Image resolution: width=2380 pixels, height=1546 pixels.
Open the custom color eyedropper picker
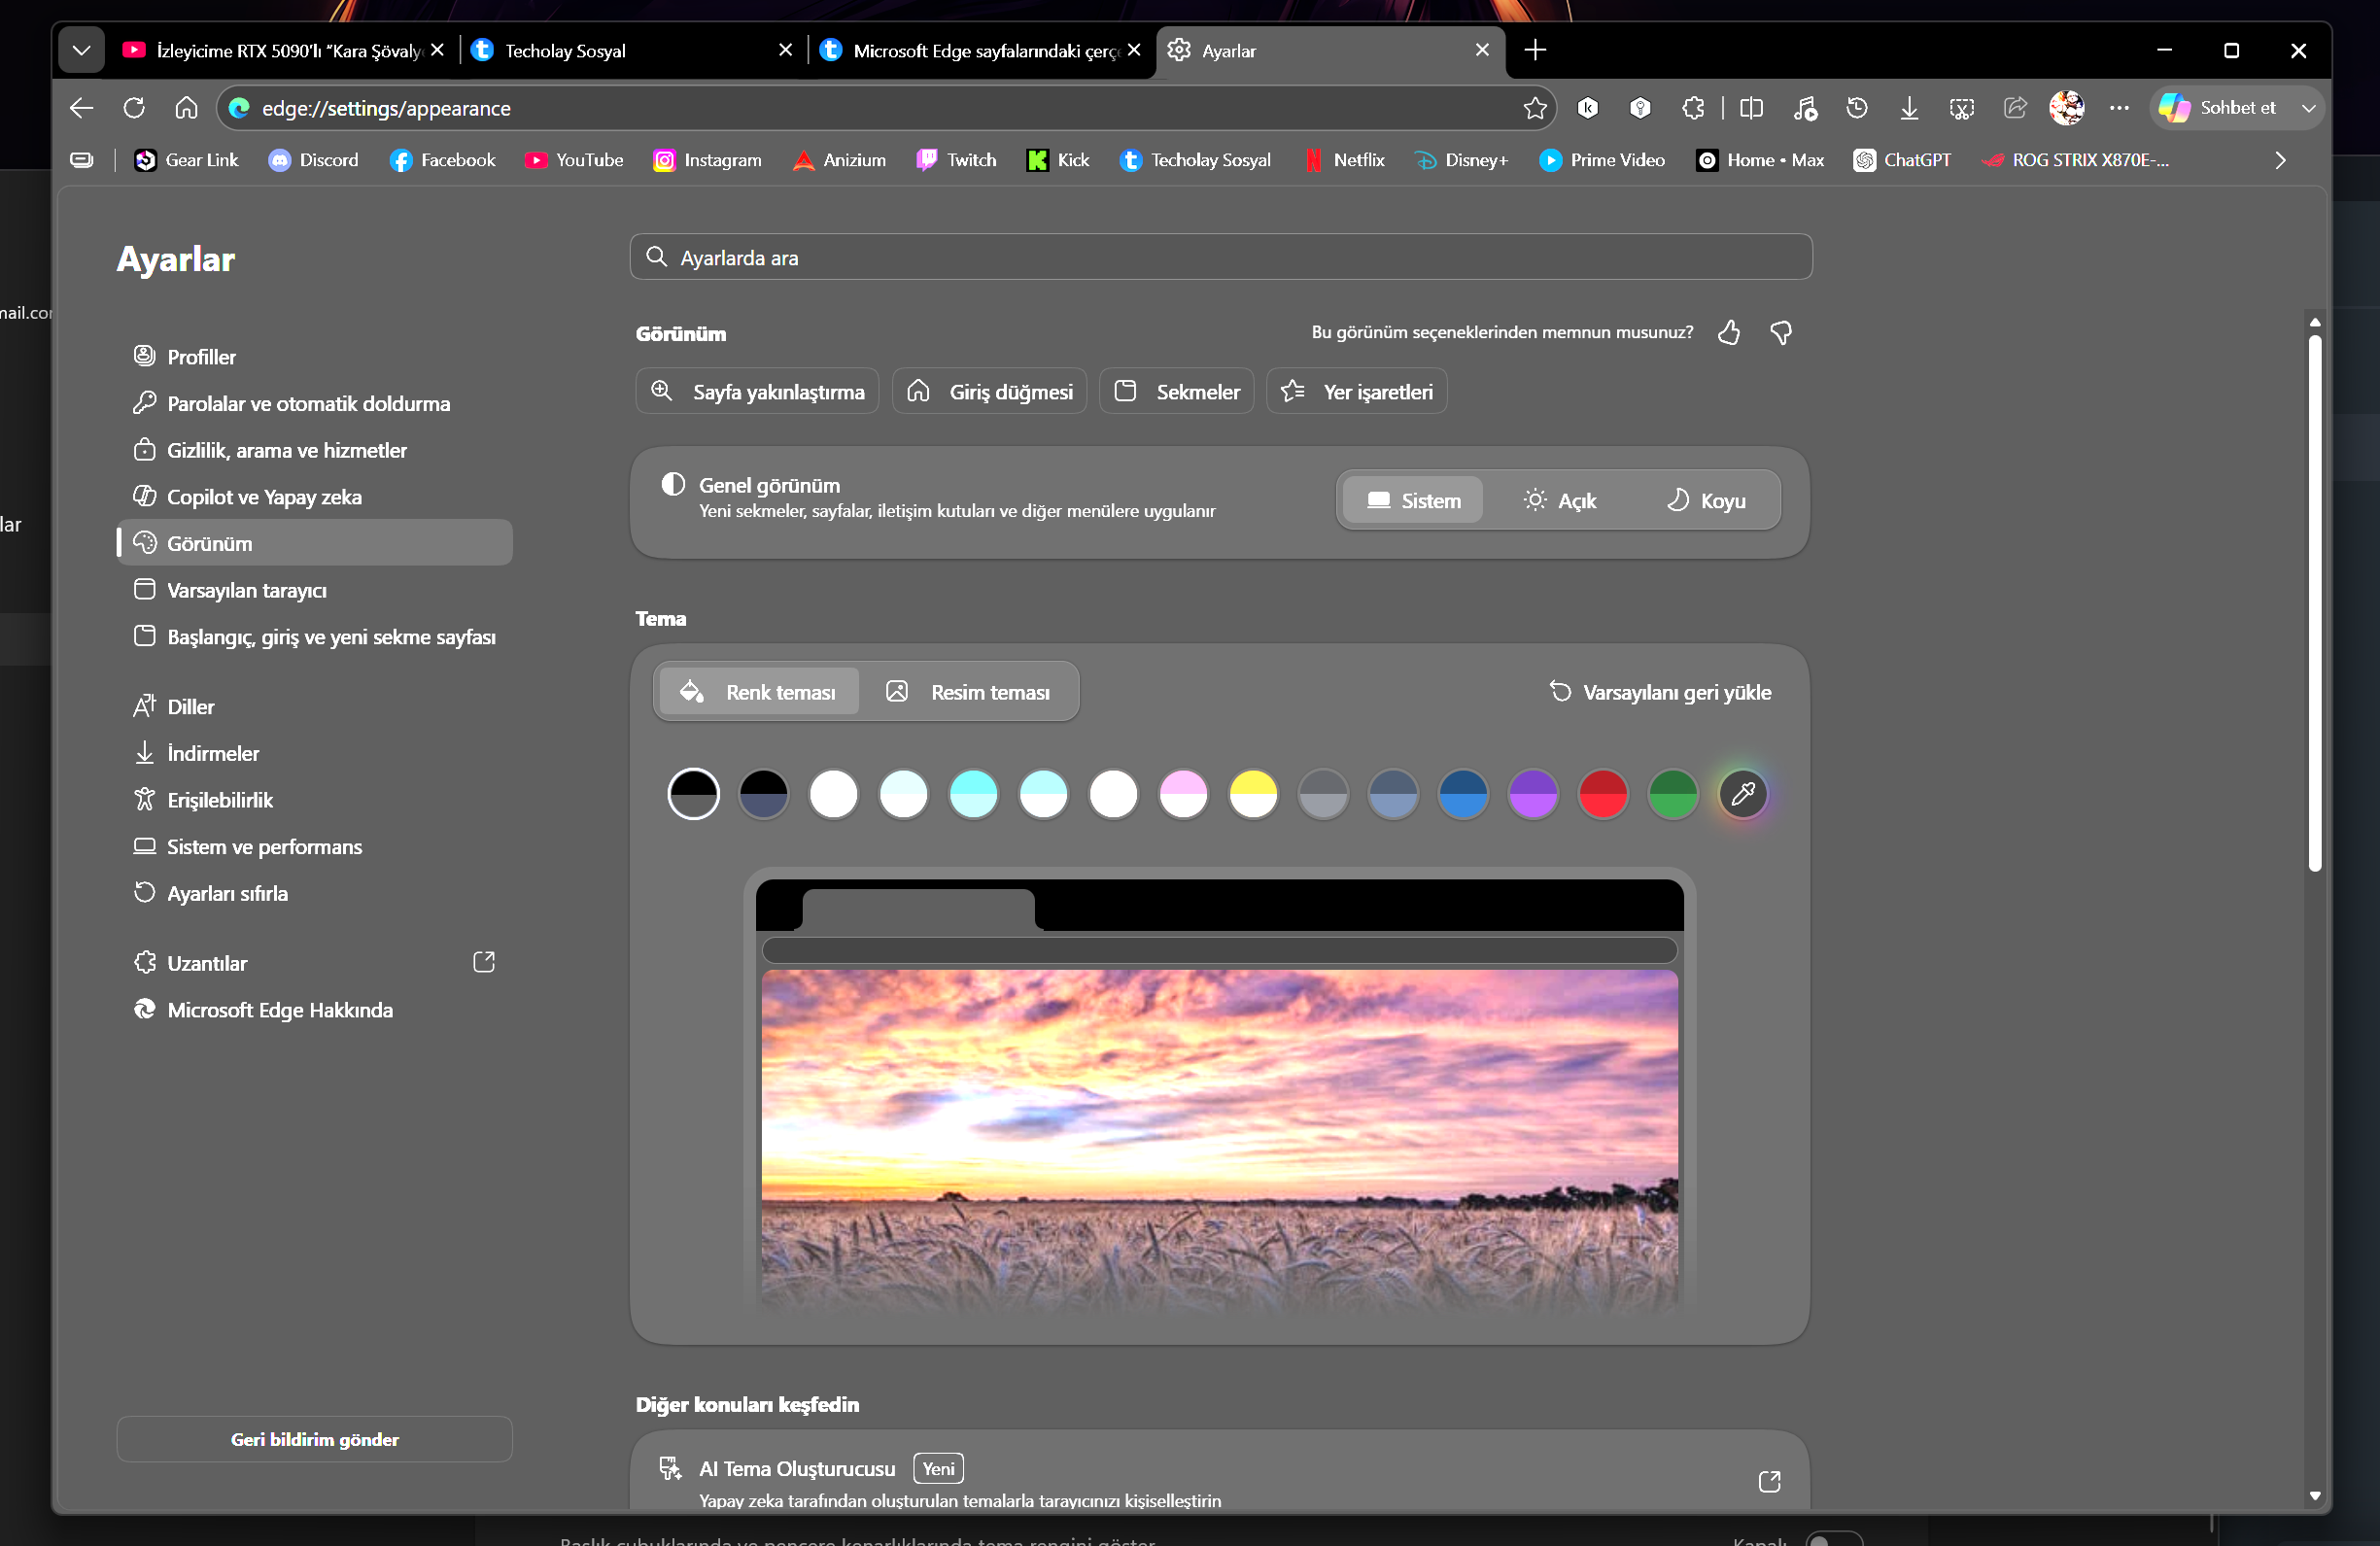click(1743, 794)
